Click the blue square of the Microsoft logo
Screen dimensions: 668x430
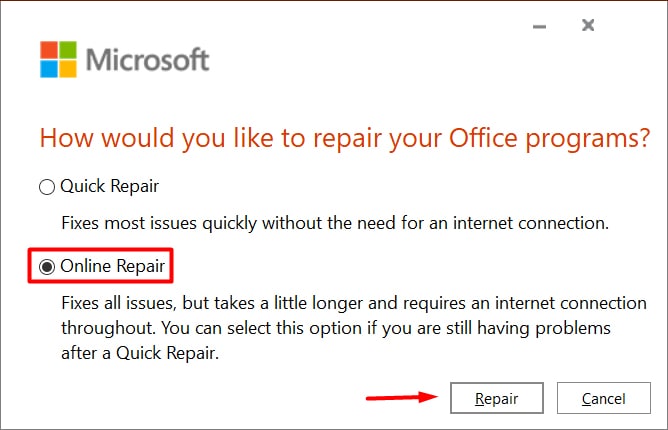pos(49,69)
